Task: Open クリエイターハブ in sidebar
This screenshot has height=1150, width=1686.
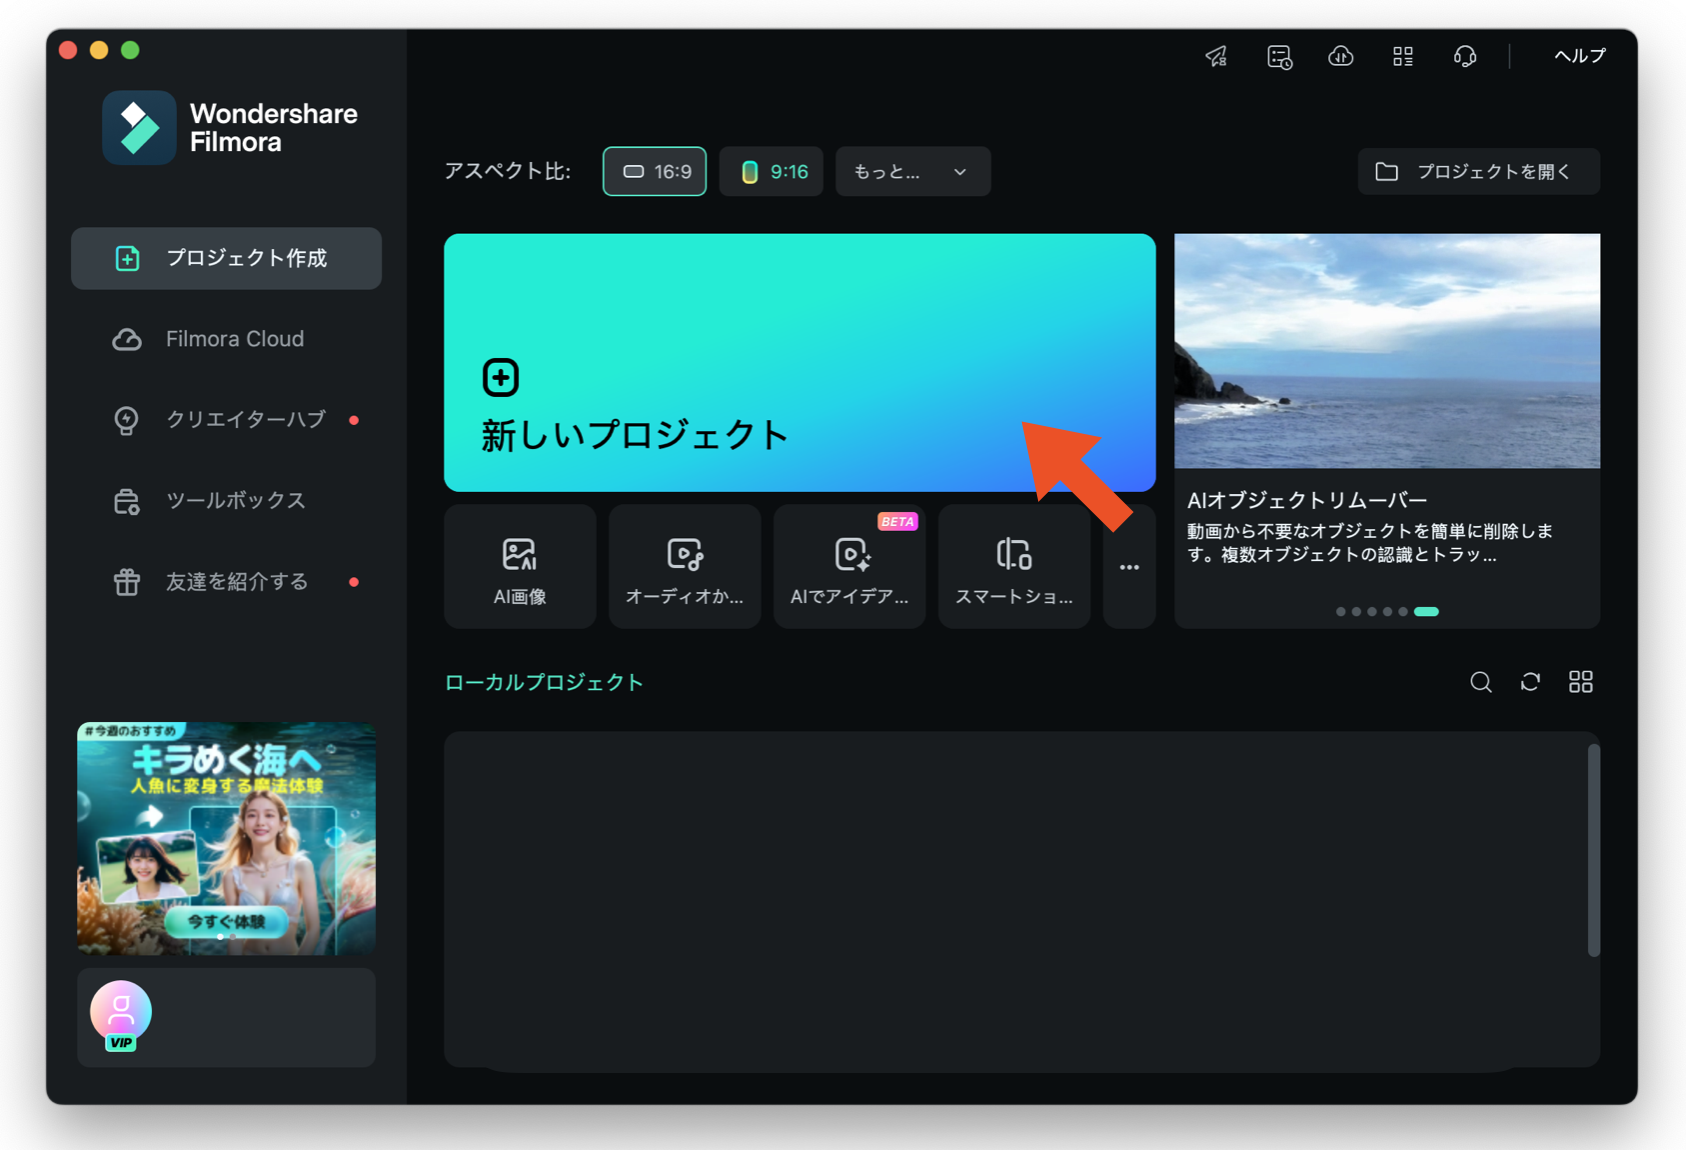Action: [x=226, y=420]
